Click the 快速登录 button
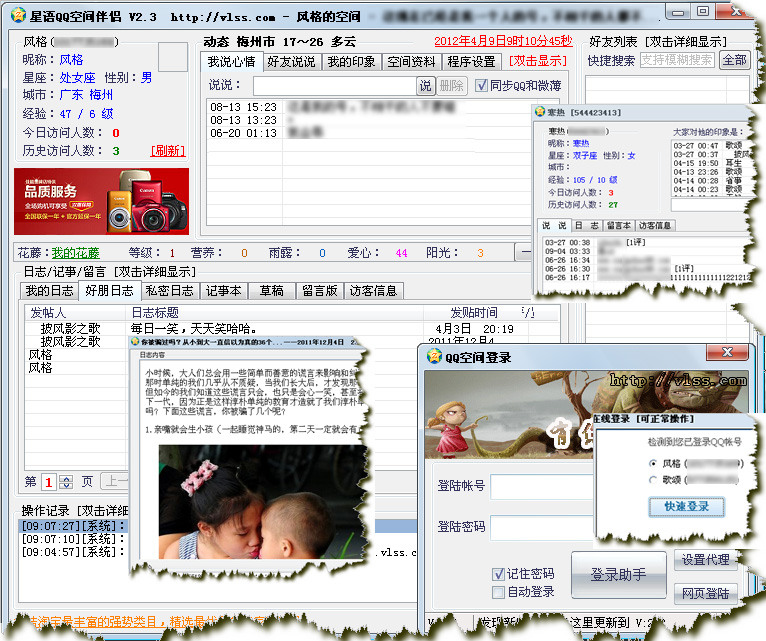Screen dimensions: 766x641 tap(686, 507)
